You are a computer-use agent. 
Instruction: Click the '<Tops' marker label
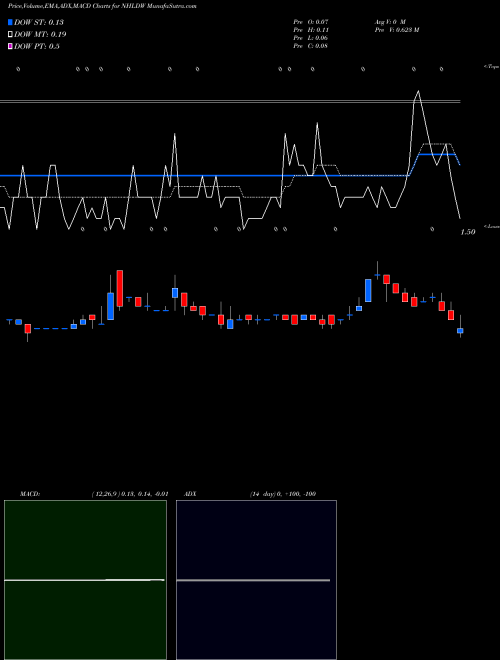click(491, 67)
